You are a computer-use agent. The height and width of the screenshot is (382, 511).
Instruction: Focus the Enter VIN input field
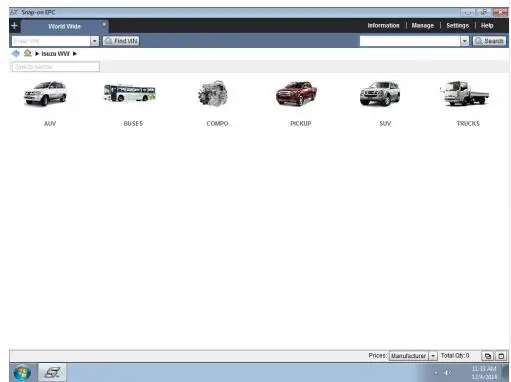[51, 41]
